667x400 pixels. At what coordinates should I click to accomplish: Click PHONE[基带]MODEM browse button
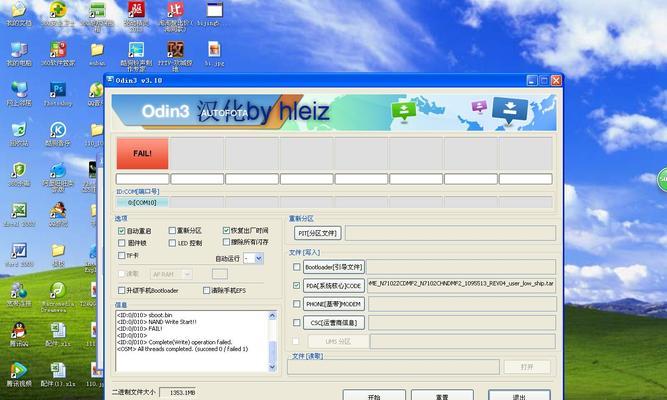[x=334, y=304]
